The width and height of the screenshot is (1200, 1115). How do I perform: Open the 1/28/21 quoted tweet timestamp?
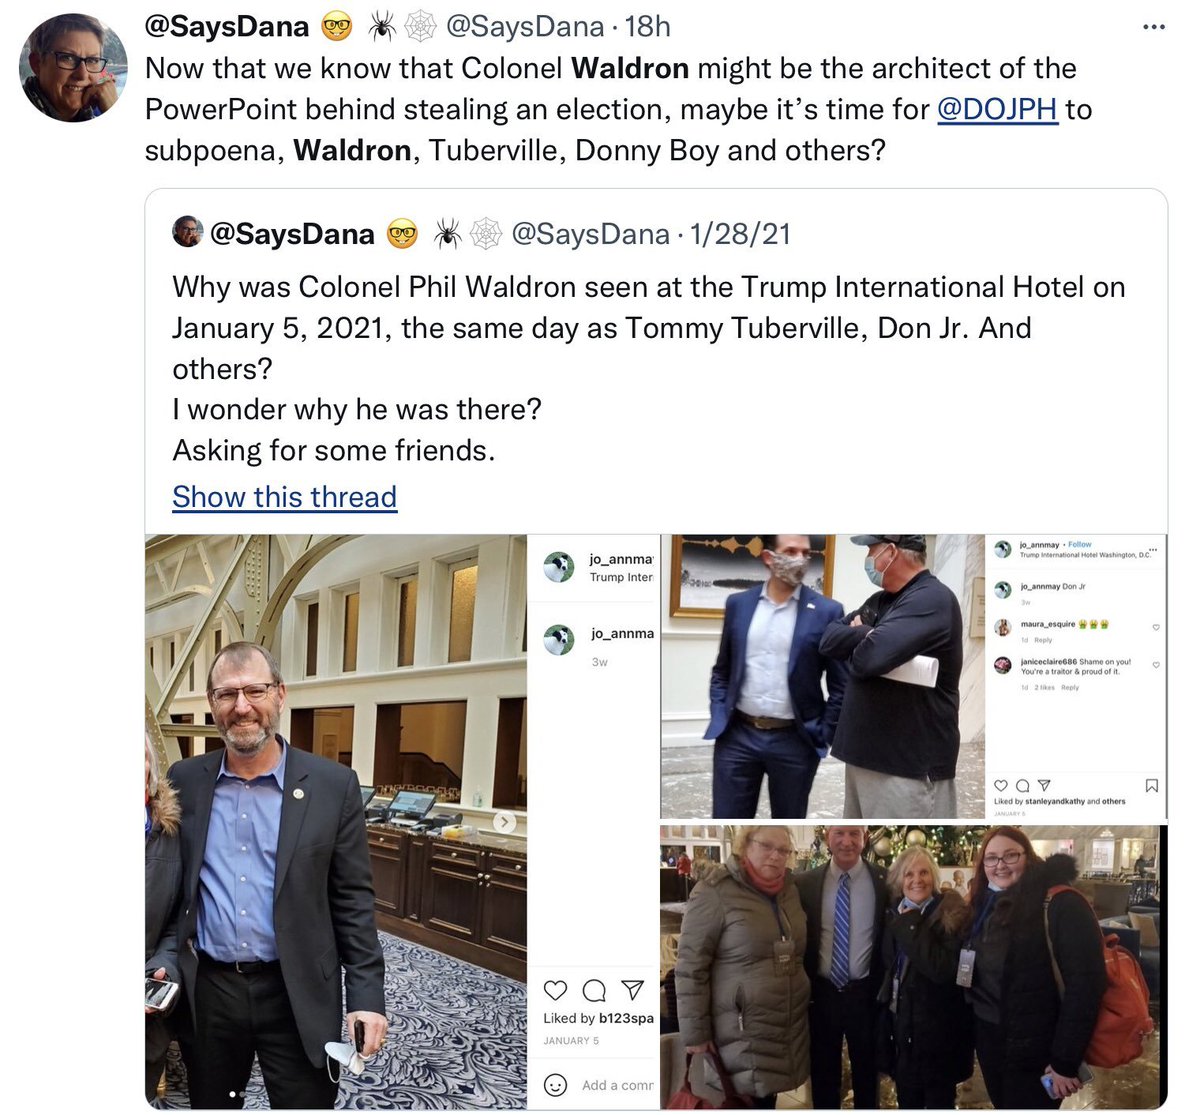pos(740,234)
